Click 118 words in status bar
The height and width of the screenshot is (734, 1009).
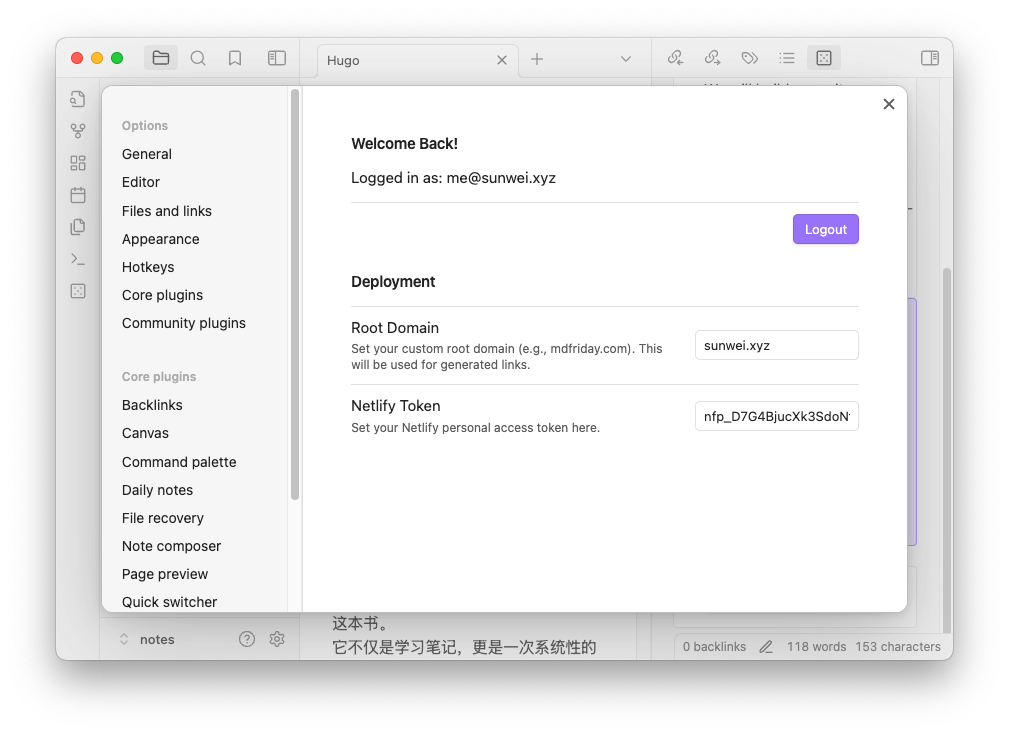tap(817, 647)
